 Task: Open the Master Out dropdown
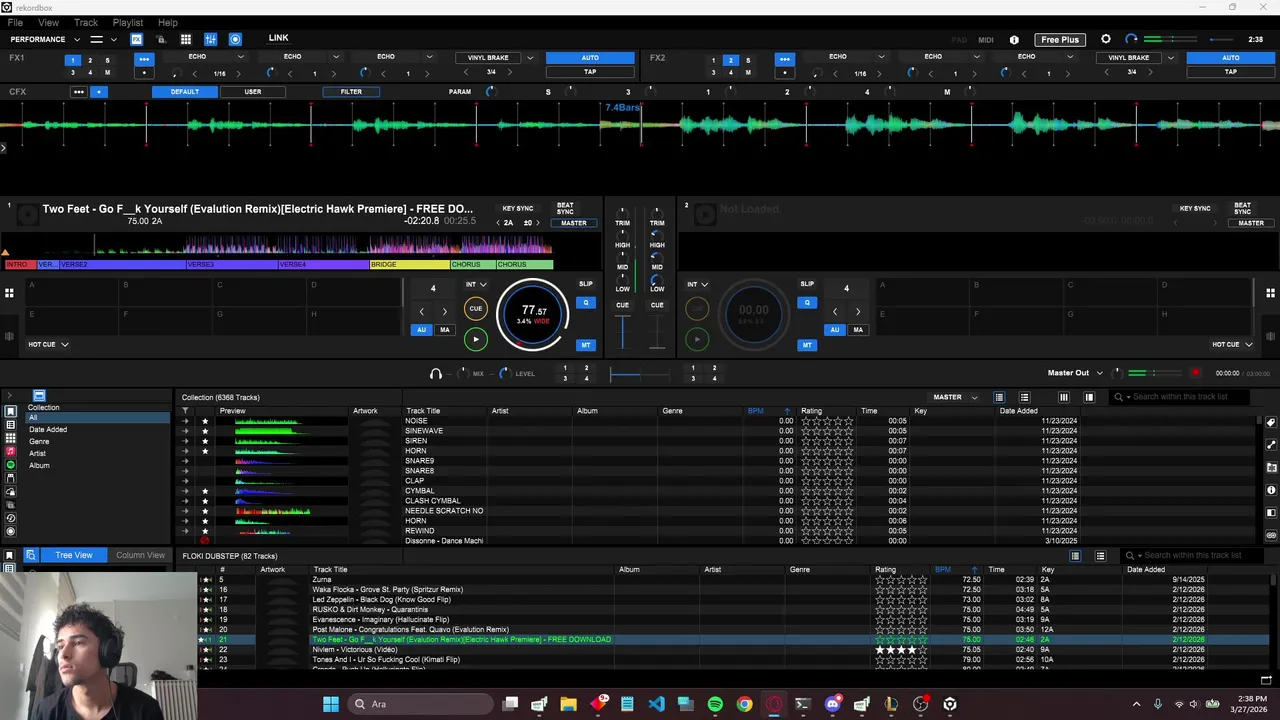[x=1075, y=373]
